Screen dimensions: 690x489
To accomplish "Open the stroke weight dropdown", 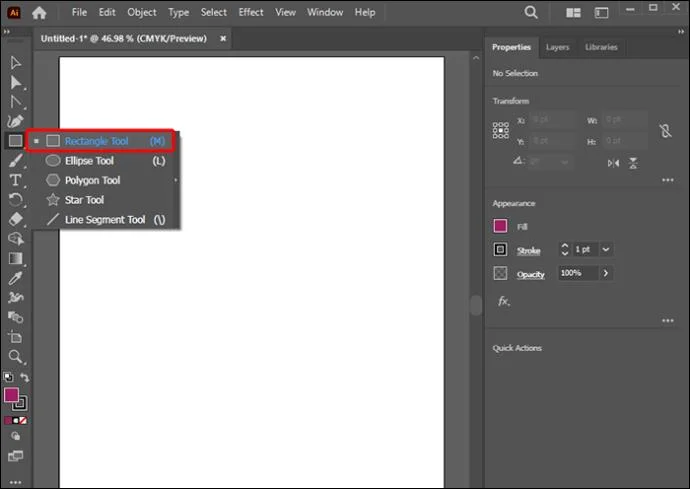I will (x=606, y=250).
